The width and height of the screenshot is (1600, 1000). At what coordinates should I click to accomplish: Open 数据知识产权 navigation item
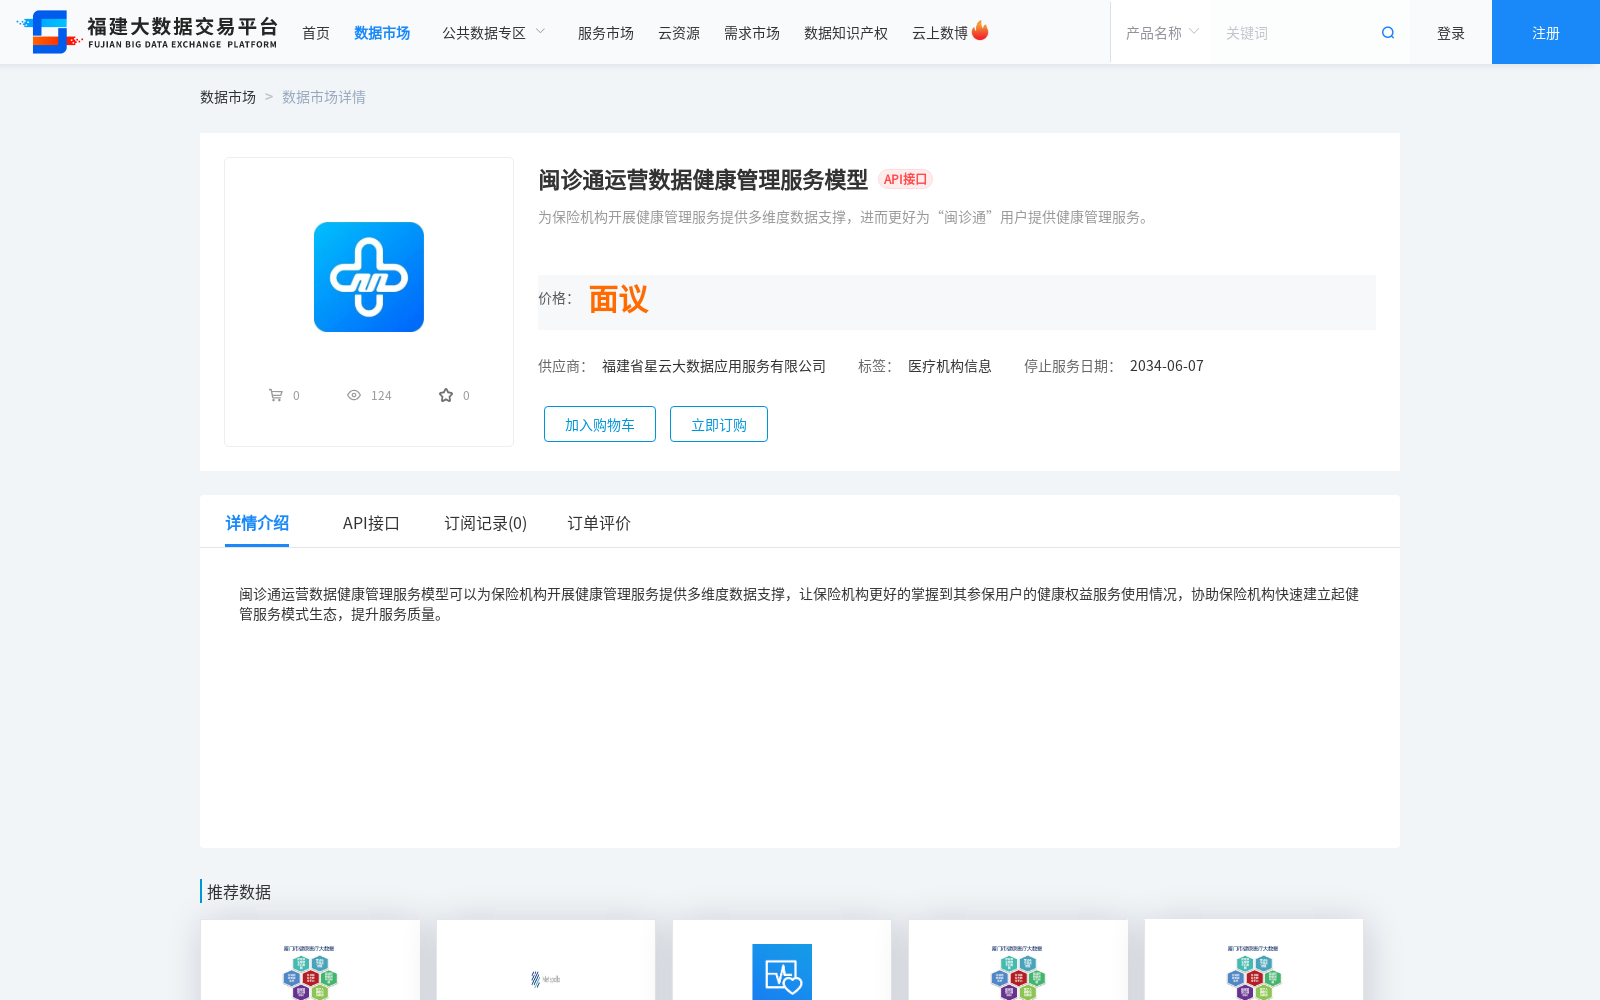coord(846,33)
